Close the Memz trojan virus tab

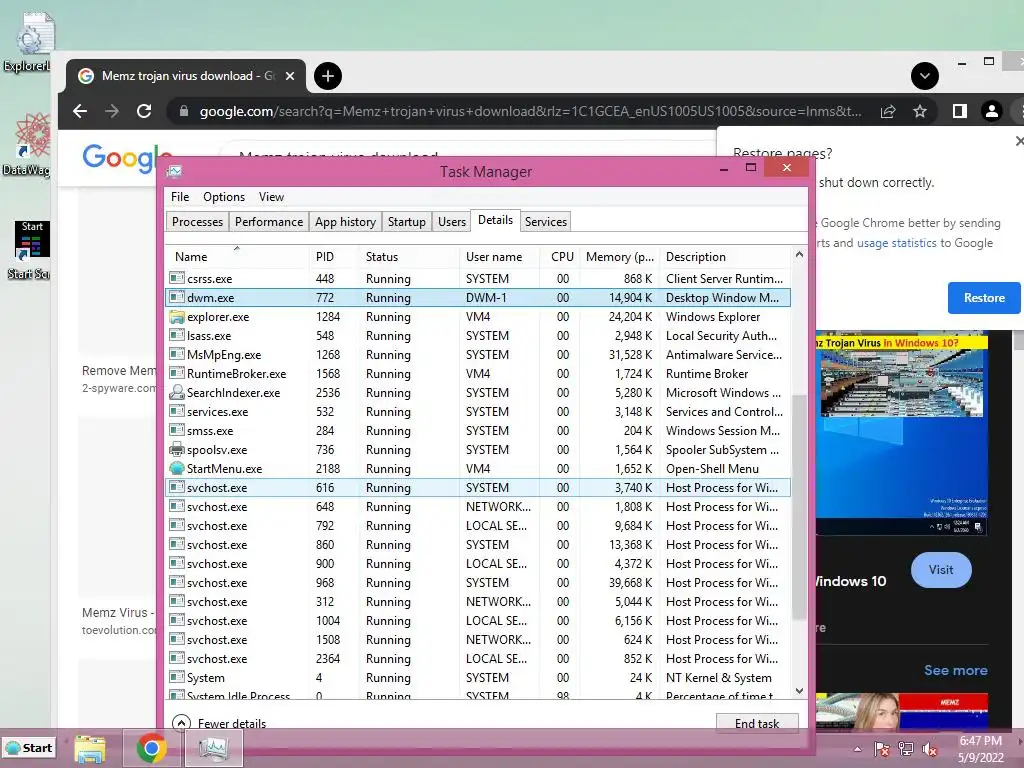290,76
